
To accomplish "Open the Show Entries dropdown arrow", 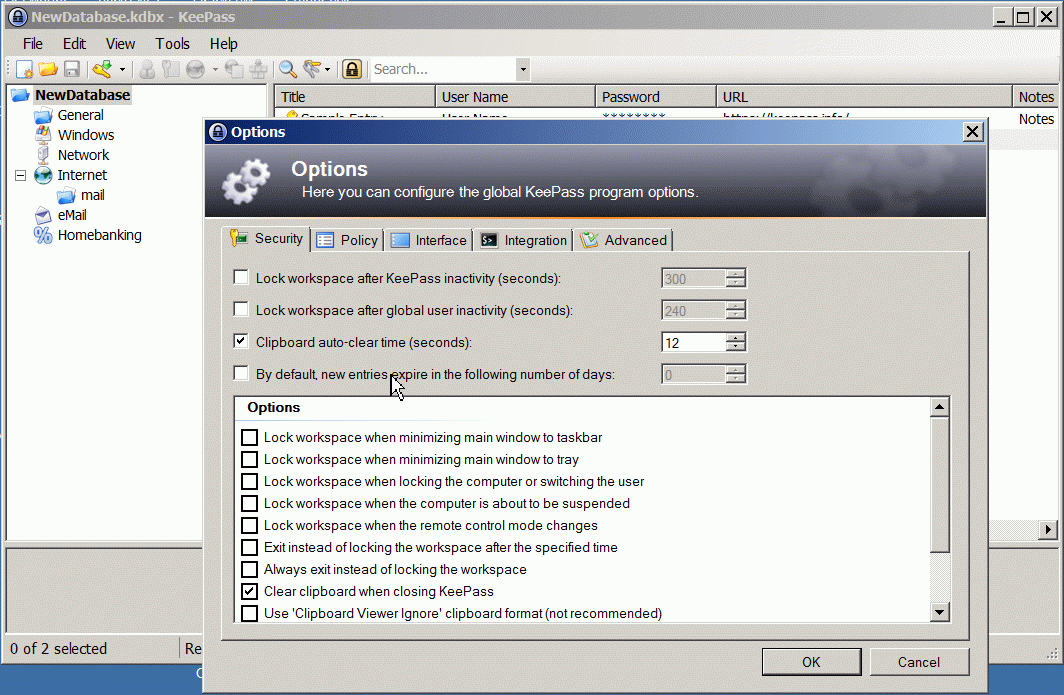I will tap(328, 69).
